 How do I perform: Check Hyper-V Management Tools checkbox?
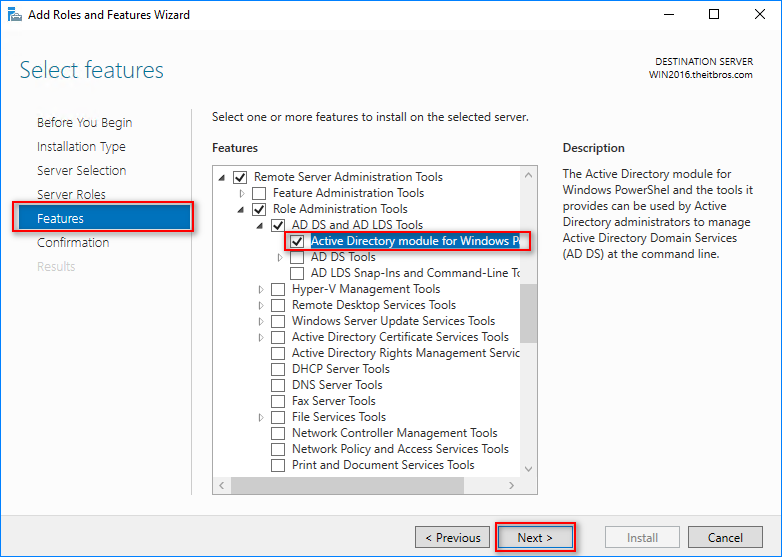coord(278,289)
